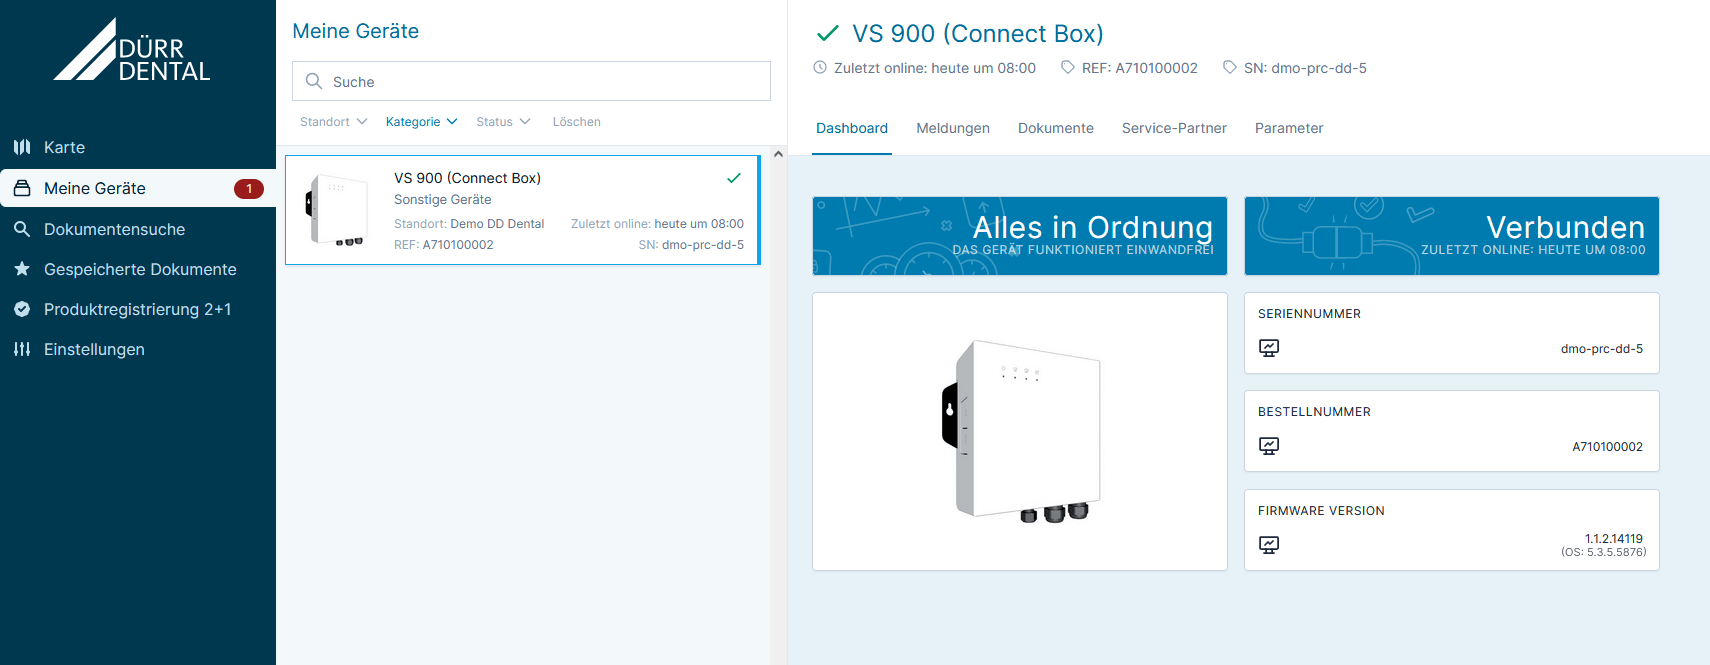The width and height of the screenshot is (1710, 665).
Task: Click the Alles in Ordnung status banner
Action: pyautogui.click(x=1020, y=236)
